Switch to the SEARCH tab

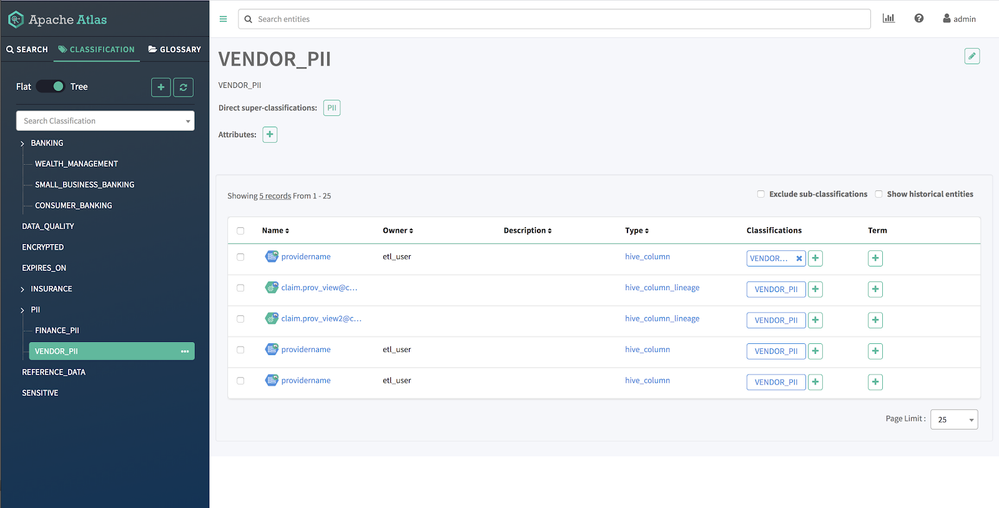click(26, 49)
